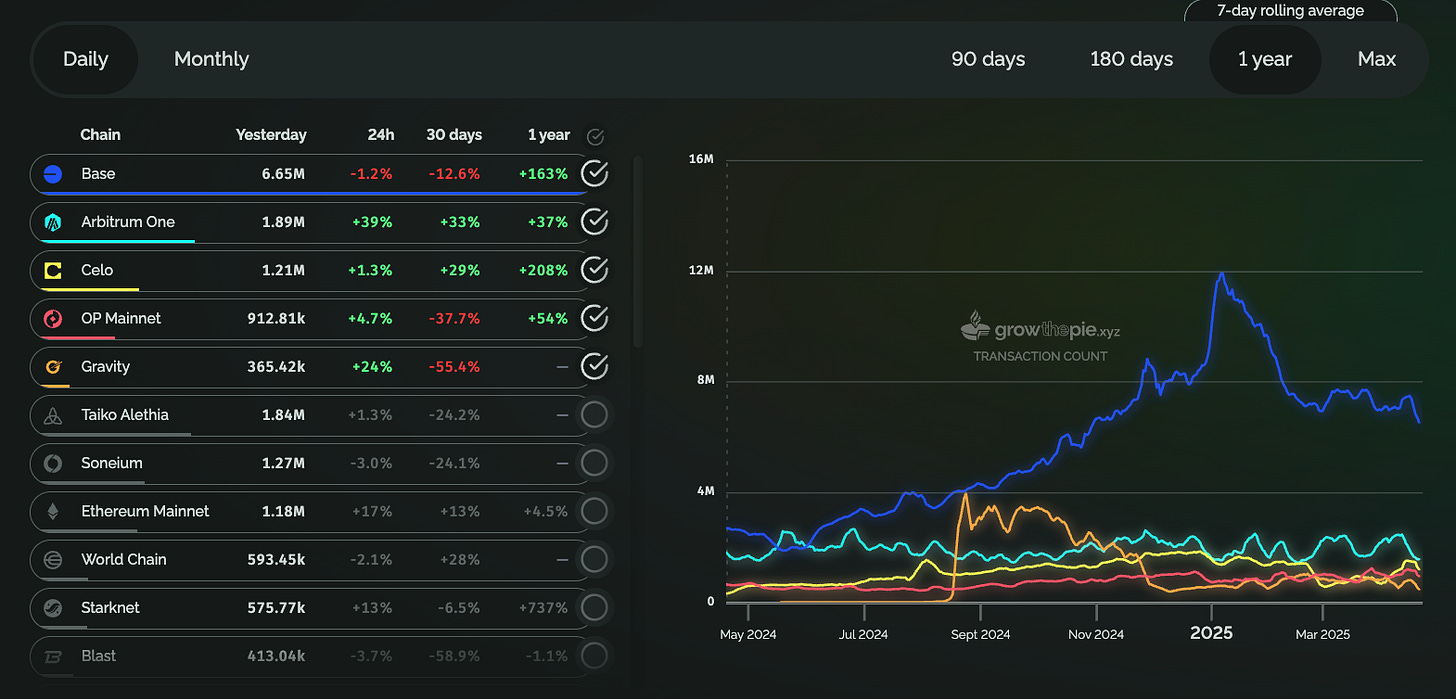This screenshot has height=699, width=1456.
Task: Uncheck Gravity from the chart
Action: [x=595, y=367]
